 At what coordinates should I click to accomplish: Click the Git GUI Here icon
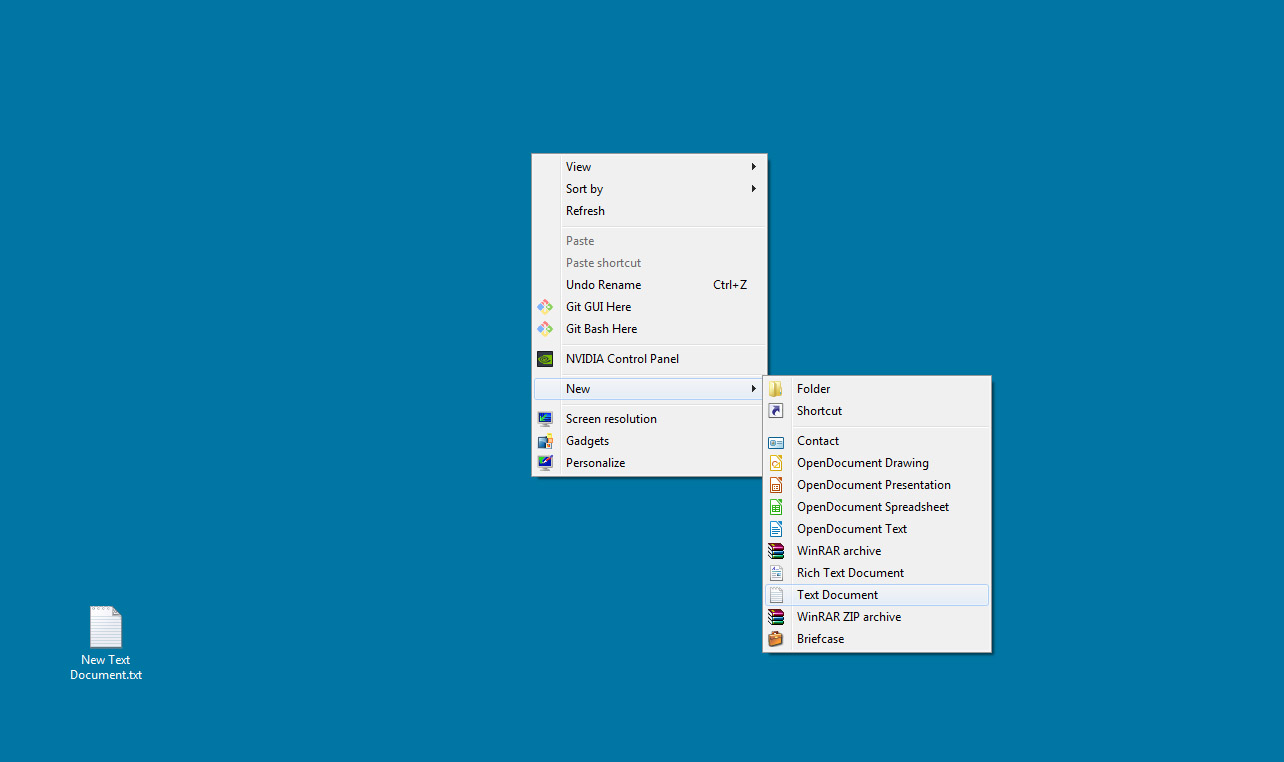[545, 307]
